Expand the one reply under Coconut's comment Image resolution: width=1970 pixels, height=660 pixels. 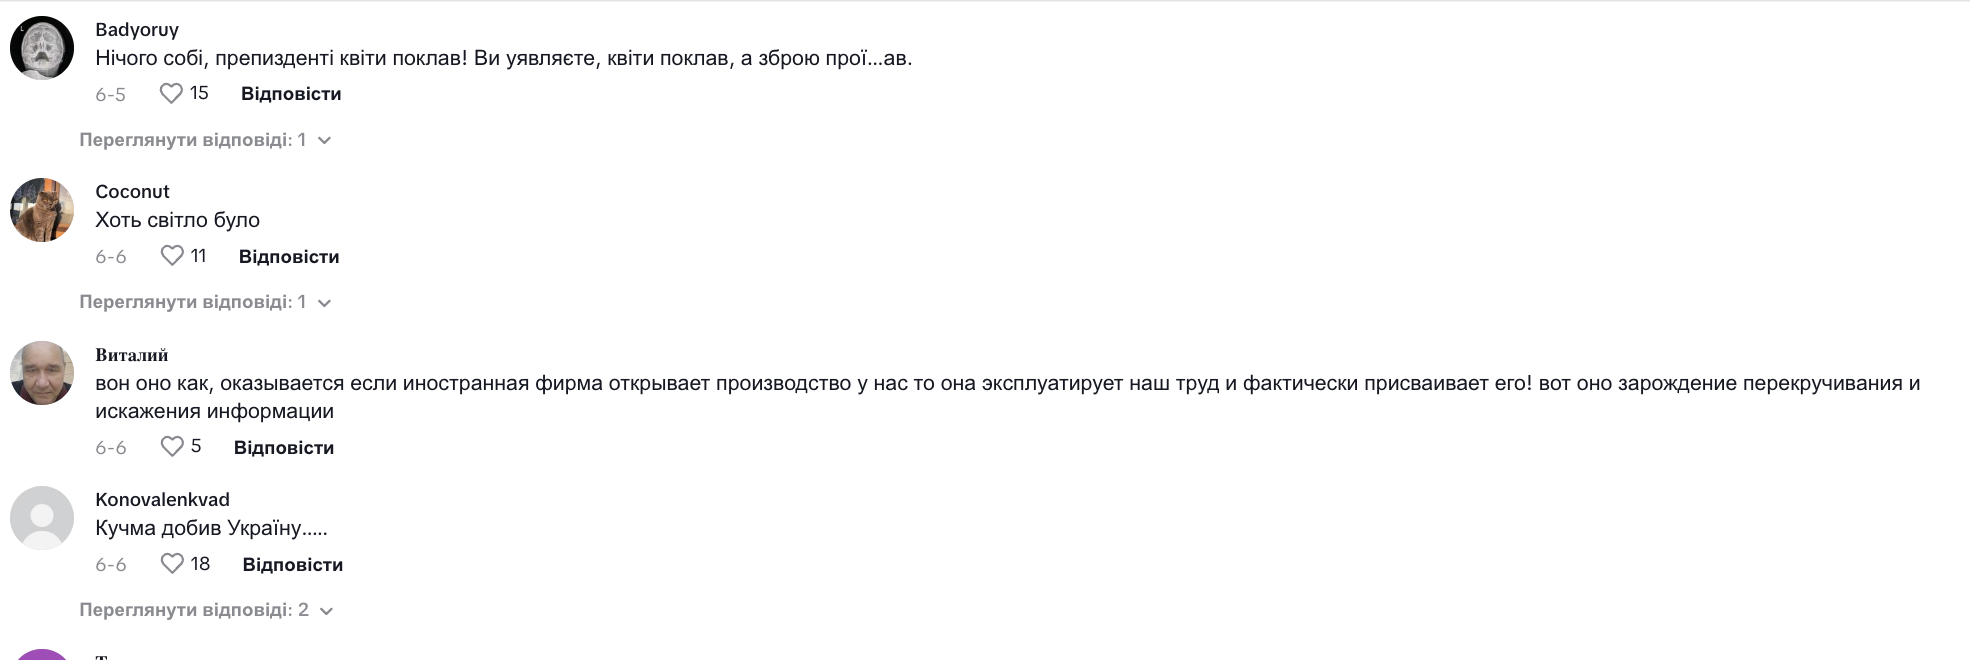[x=205, y=302]
